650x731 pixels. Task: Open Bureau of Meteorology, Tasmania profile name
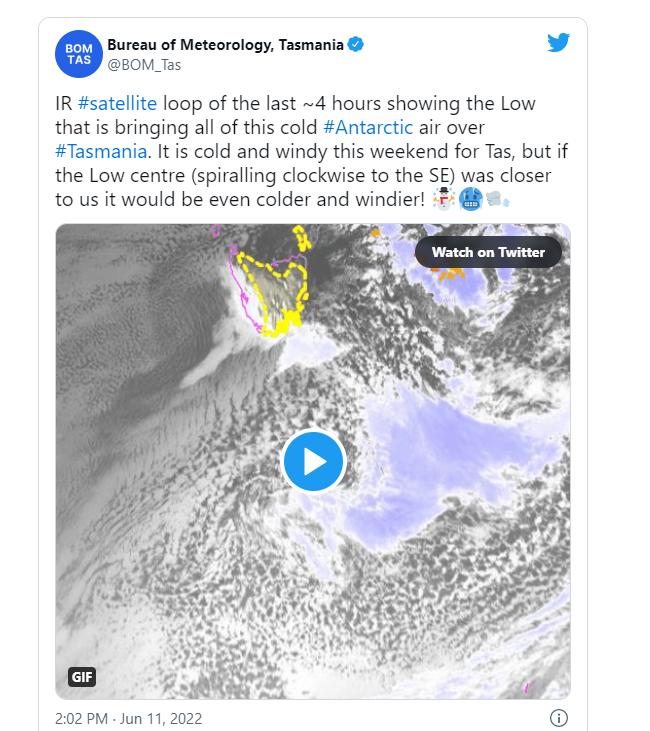tap(226, 45)
